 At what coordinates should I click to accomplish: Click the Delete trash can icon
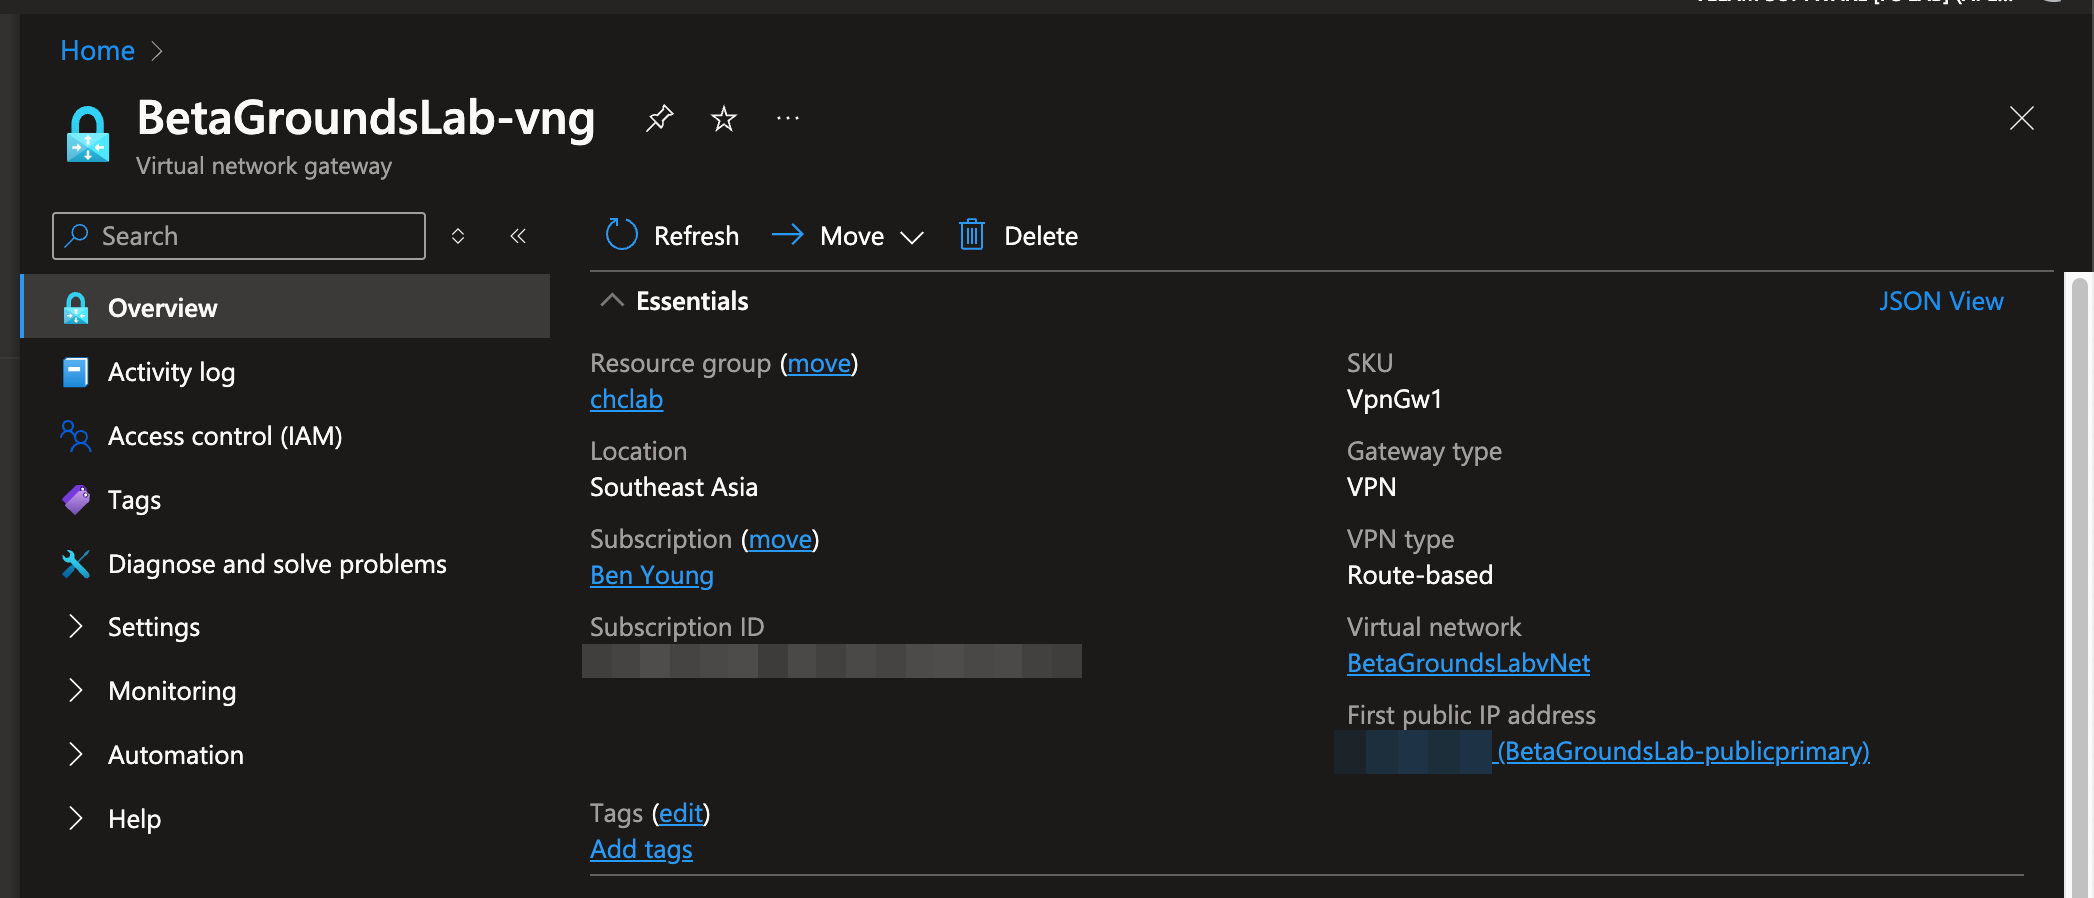pyautogui.click(x=972, y=235)
